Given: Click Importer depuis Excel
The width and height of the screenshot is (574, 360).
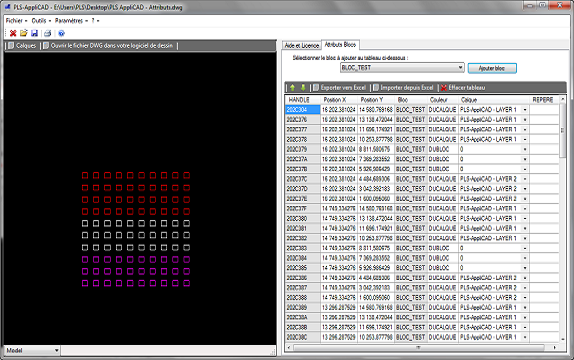Looking at the screenshot, I should (x=403, y=88).
